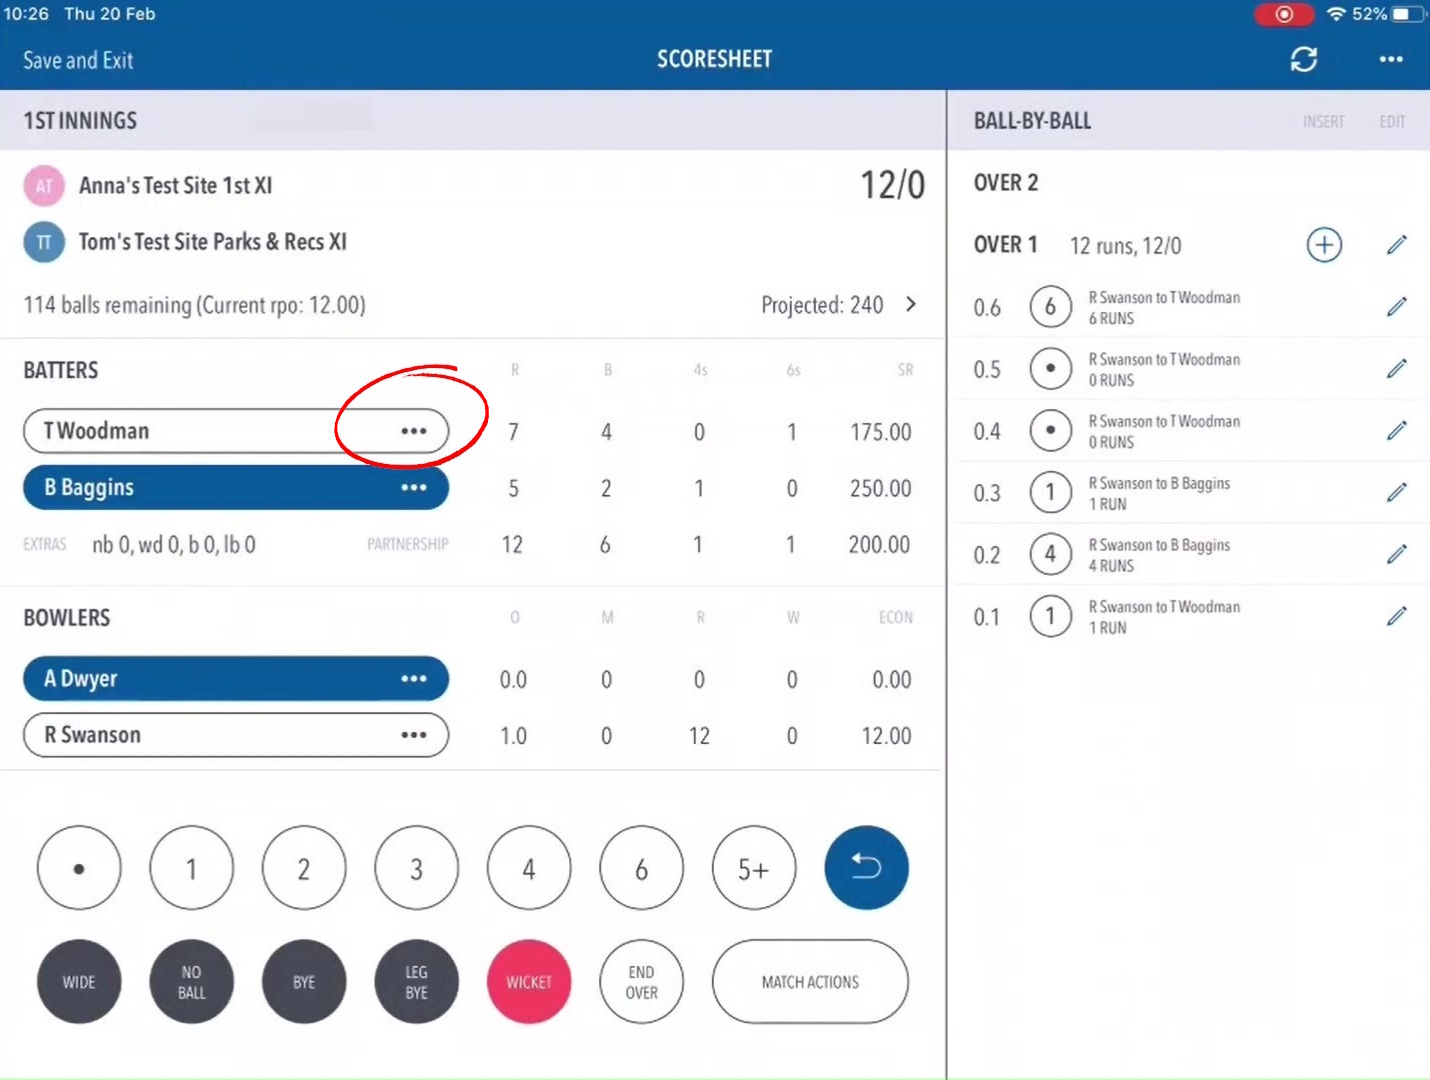Tap Insert in Ball-by-Ball header
1430x1080 pixels.
[x=1323, y=121]
